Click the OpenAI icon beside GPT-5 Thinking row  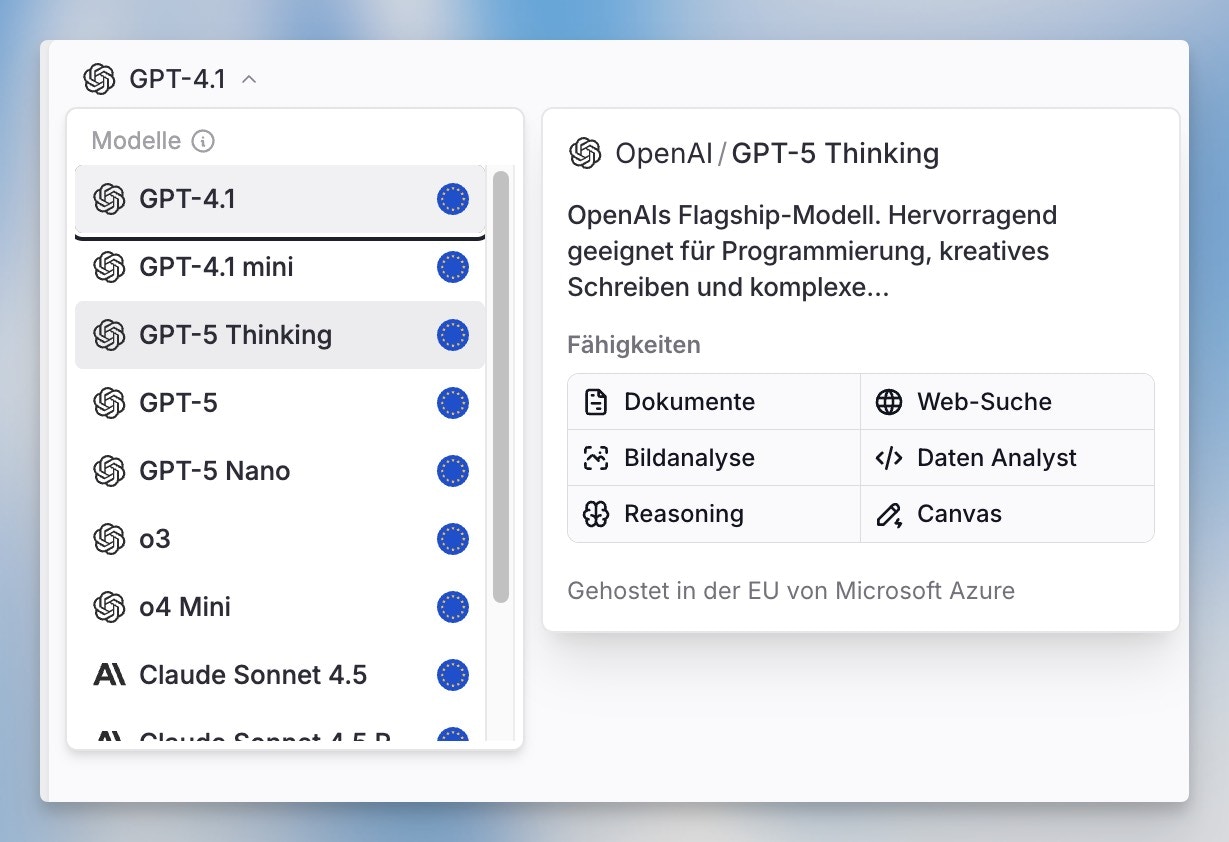(x=109, y=335)
